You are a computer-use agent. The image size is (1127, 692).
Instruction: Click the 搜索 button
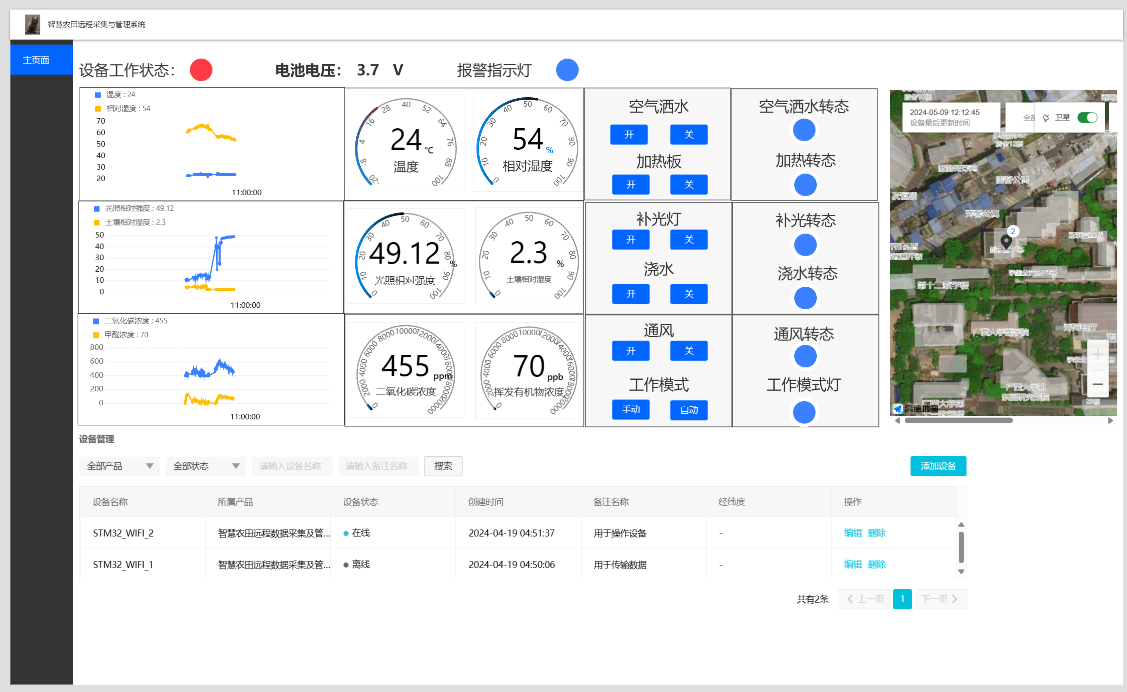coord(443,466)
